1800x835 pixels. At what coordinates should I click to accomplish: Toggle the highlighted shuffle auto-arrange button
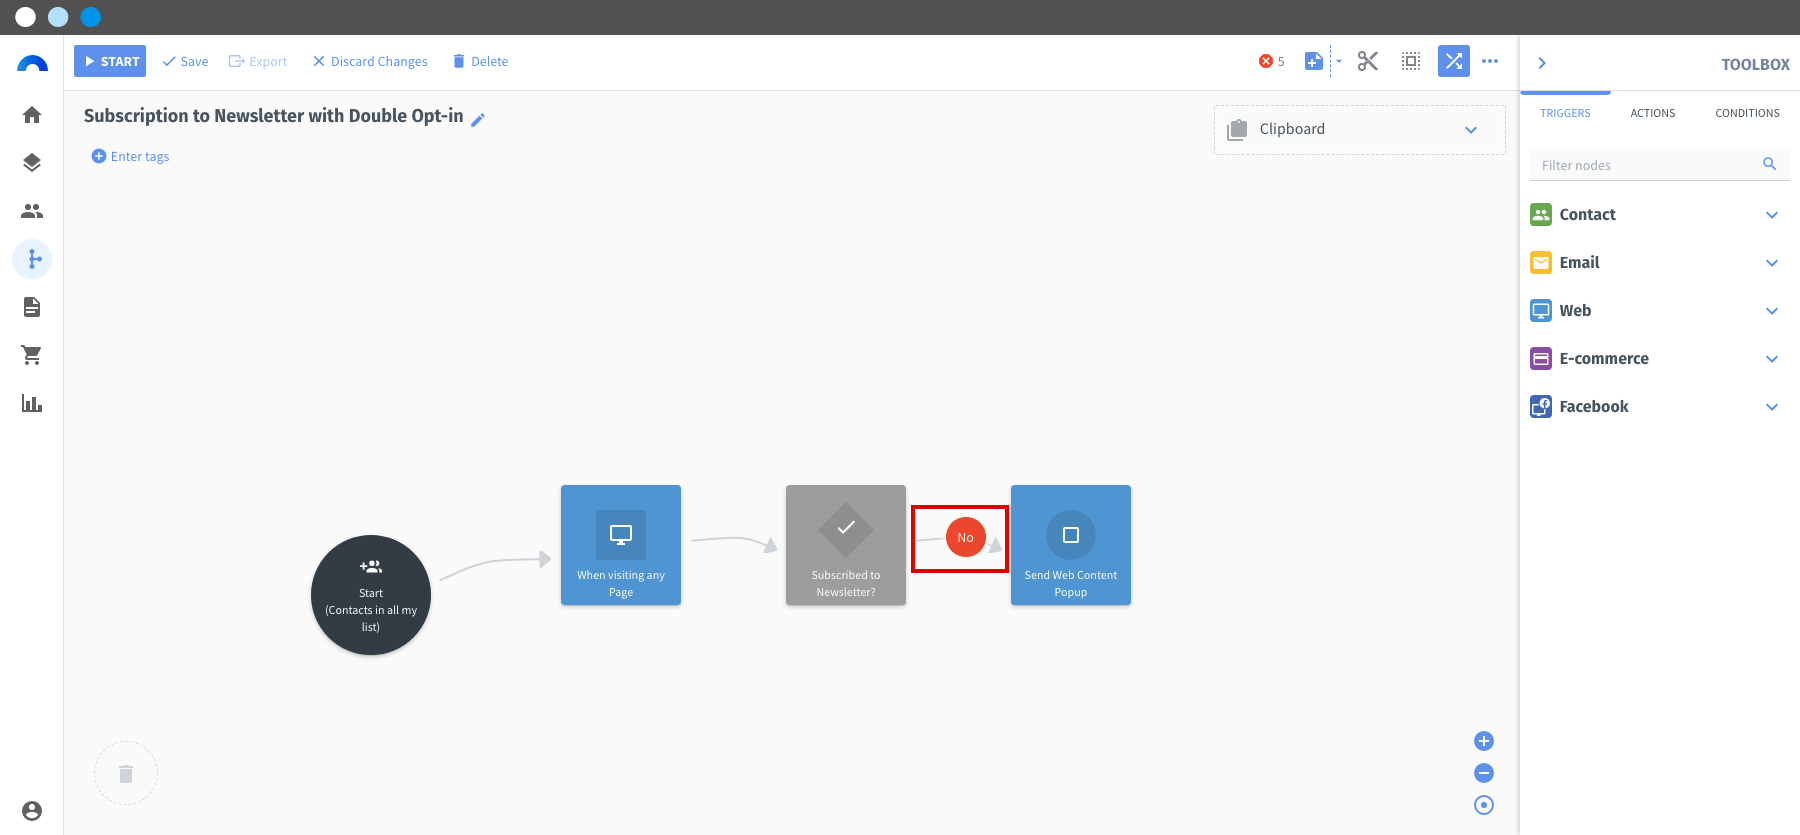(1454, 61)
